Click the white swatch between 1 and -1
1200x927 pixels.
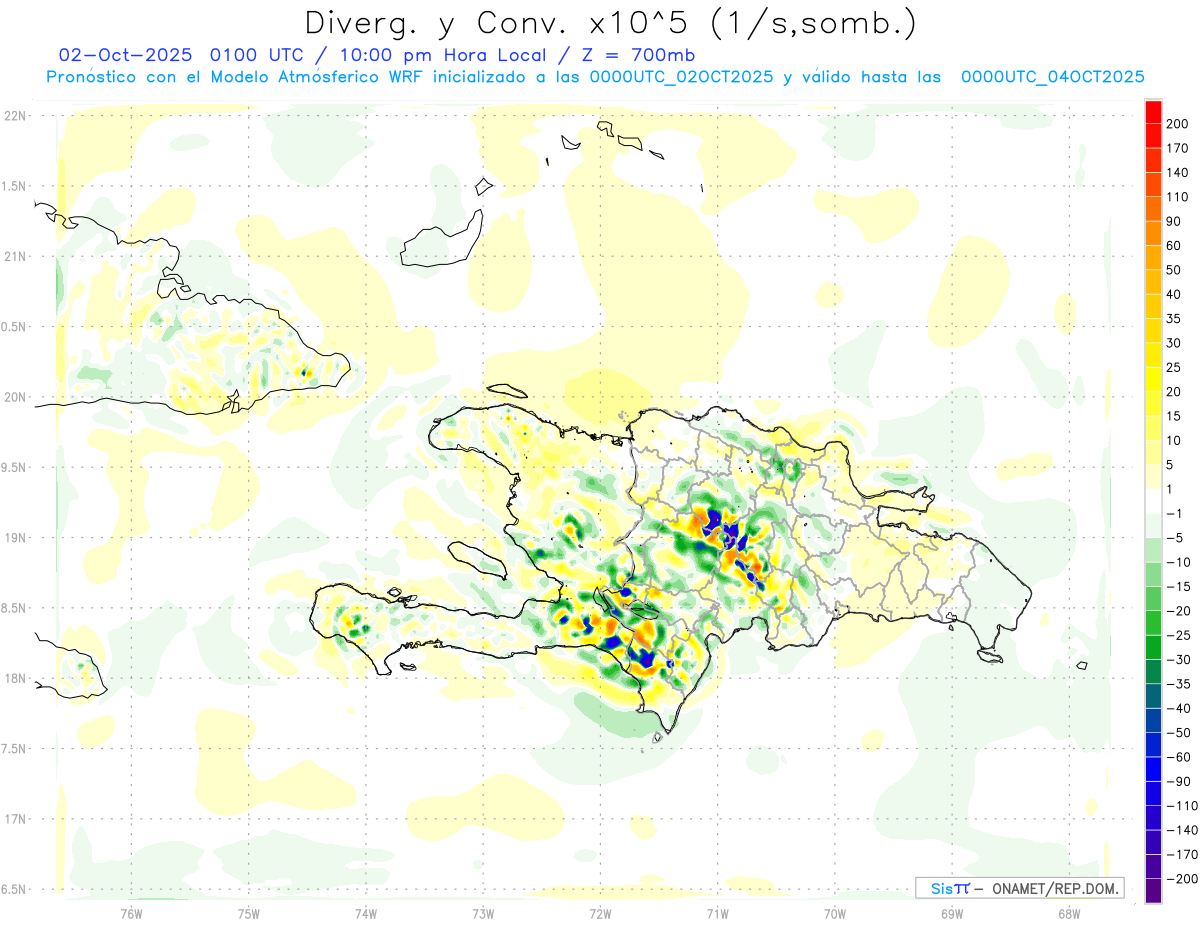[1153, 501]
